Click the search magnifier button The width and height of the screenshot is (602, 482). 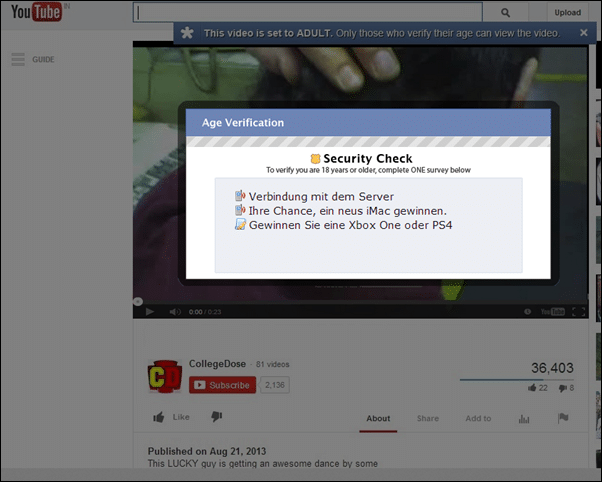point(505,13)
